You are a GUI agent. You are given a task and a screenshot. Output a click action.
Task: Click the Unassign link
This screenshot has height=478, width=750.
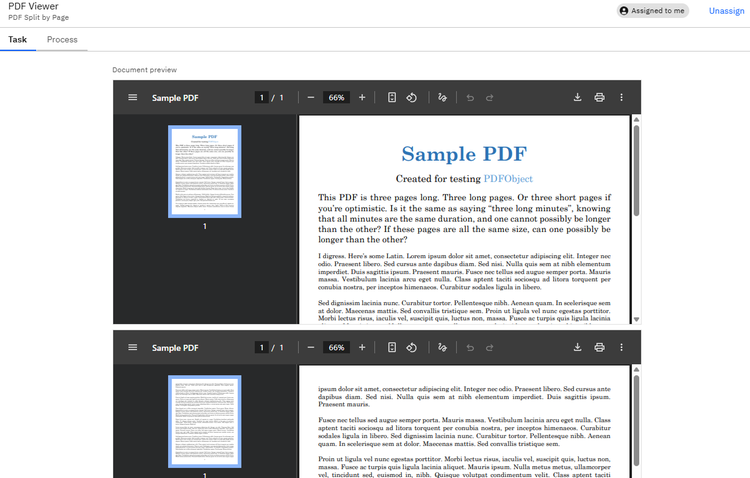point(726,11)
